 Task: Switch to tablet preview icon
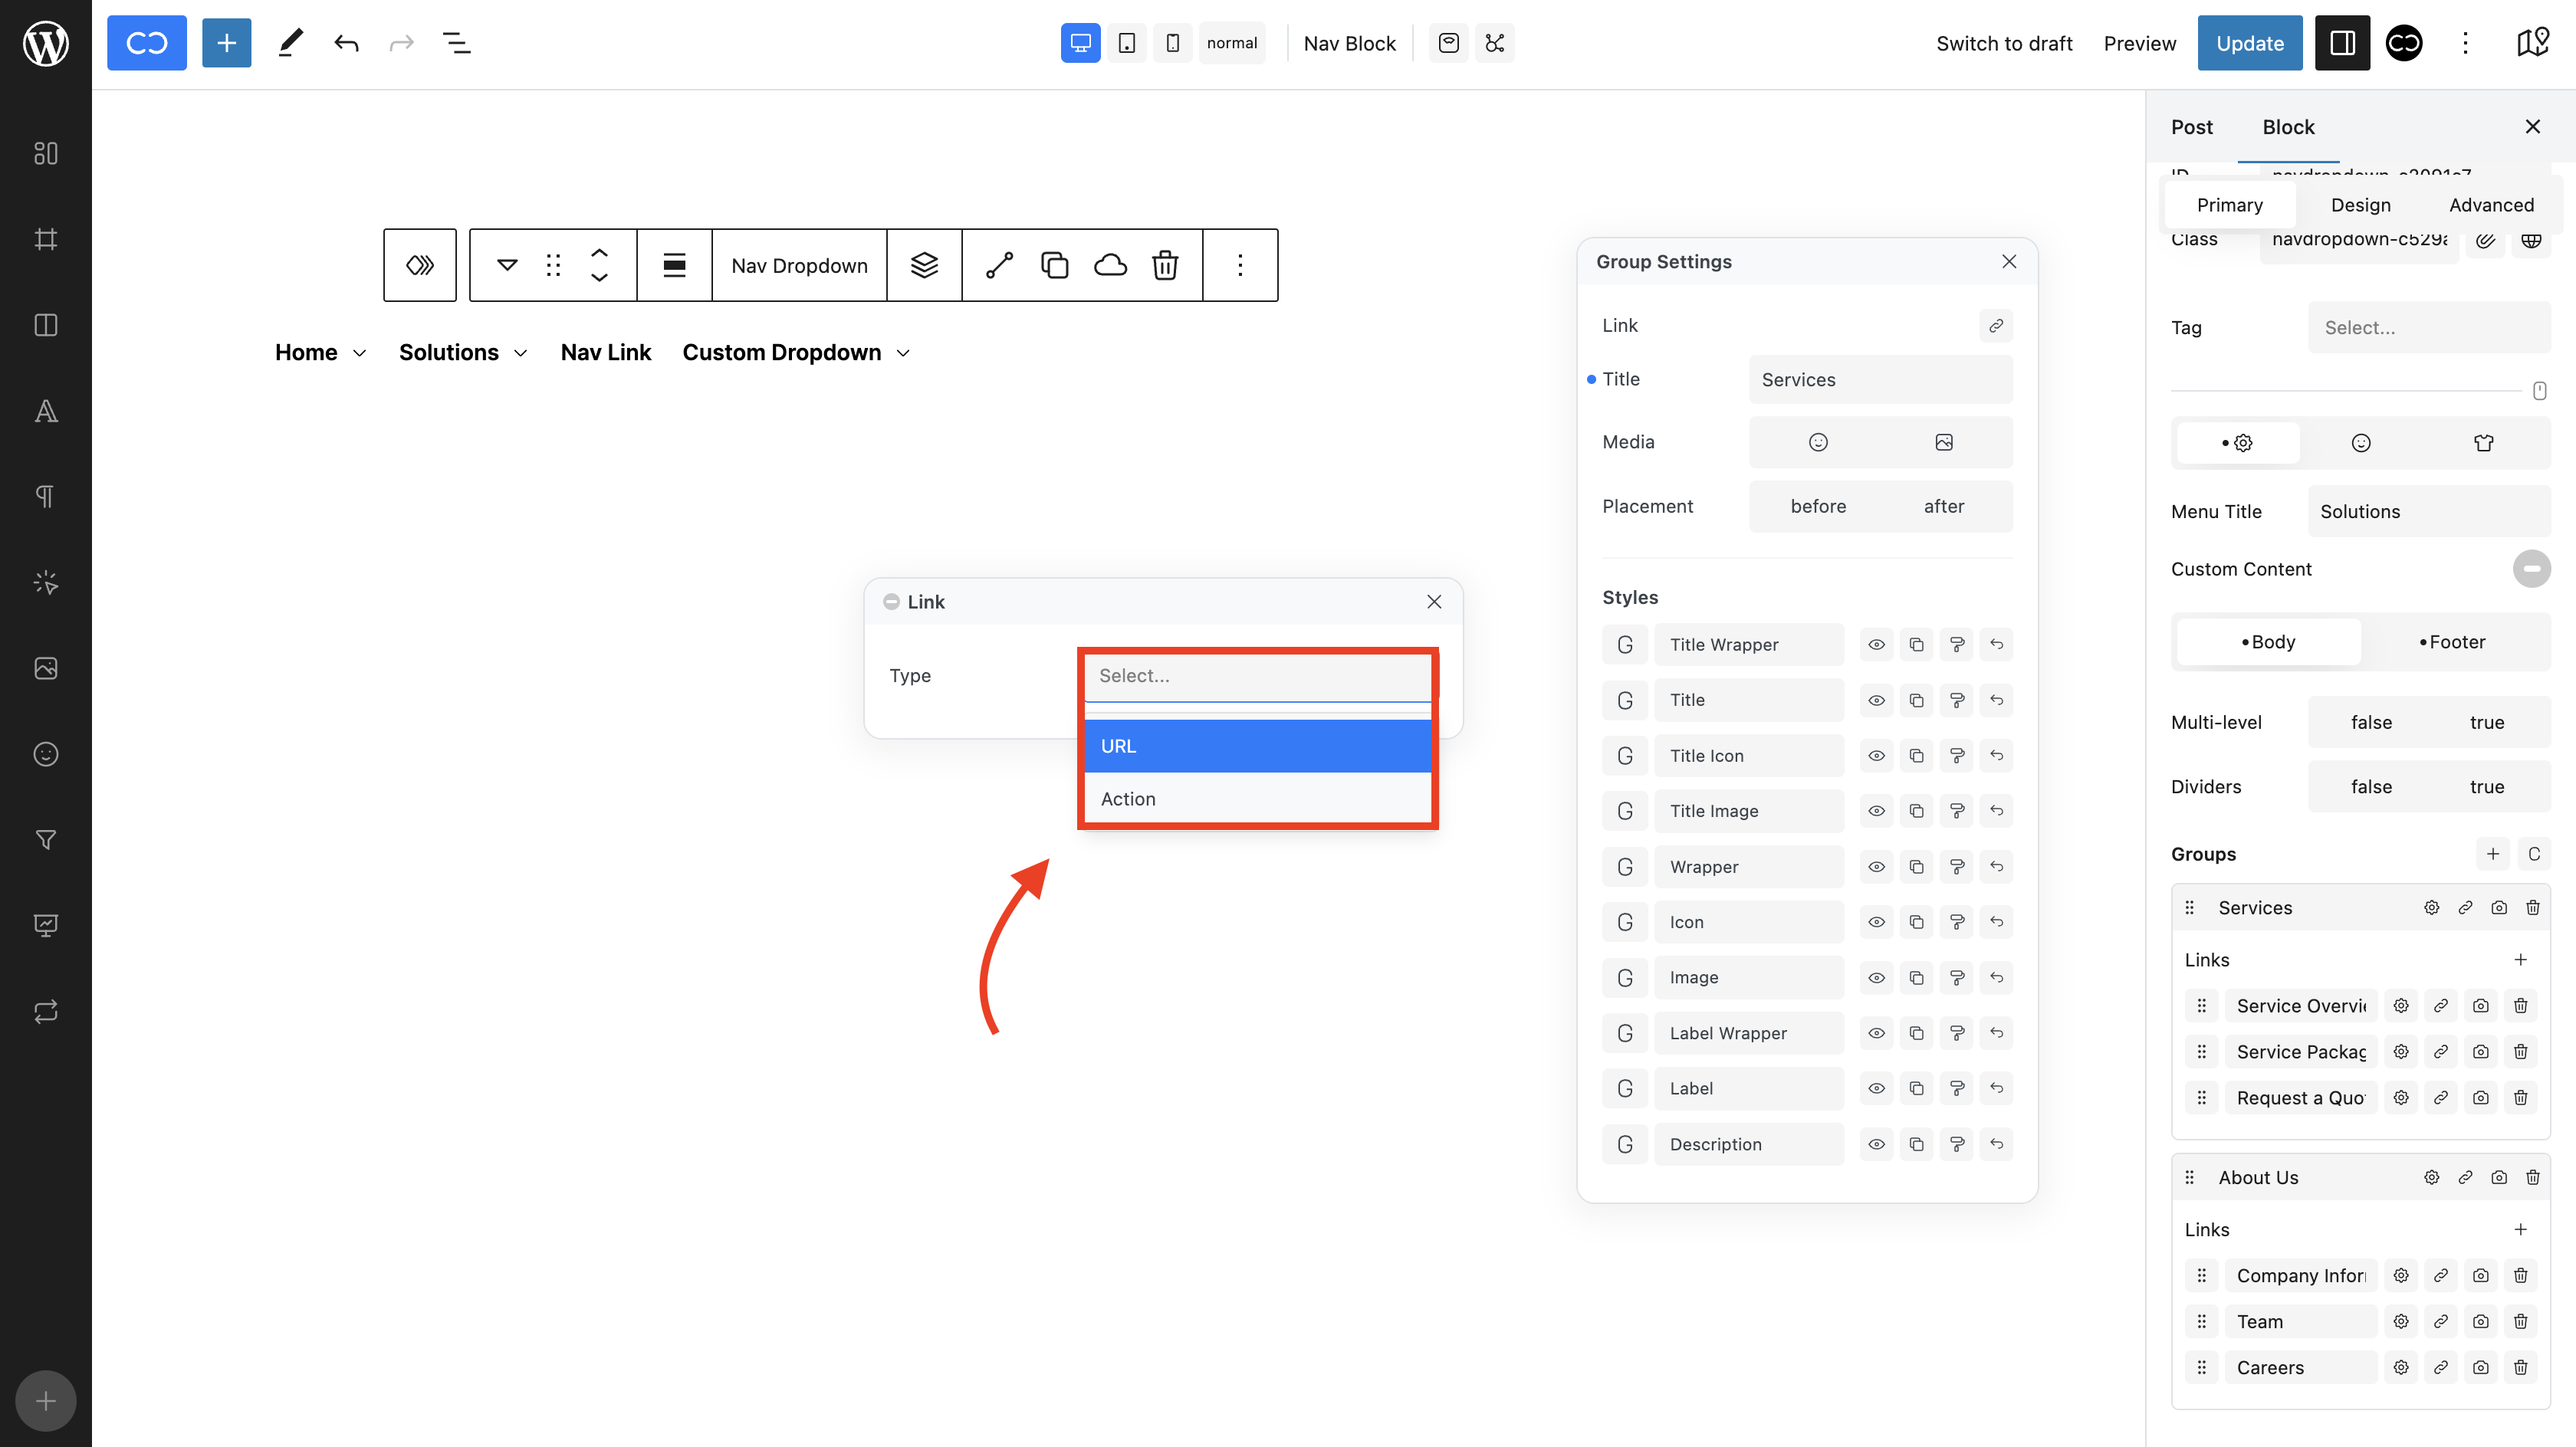point(1127,43)
